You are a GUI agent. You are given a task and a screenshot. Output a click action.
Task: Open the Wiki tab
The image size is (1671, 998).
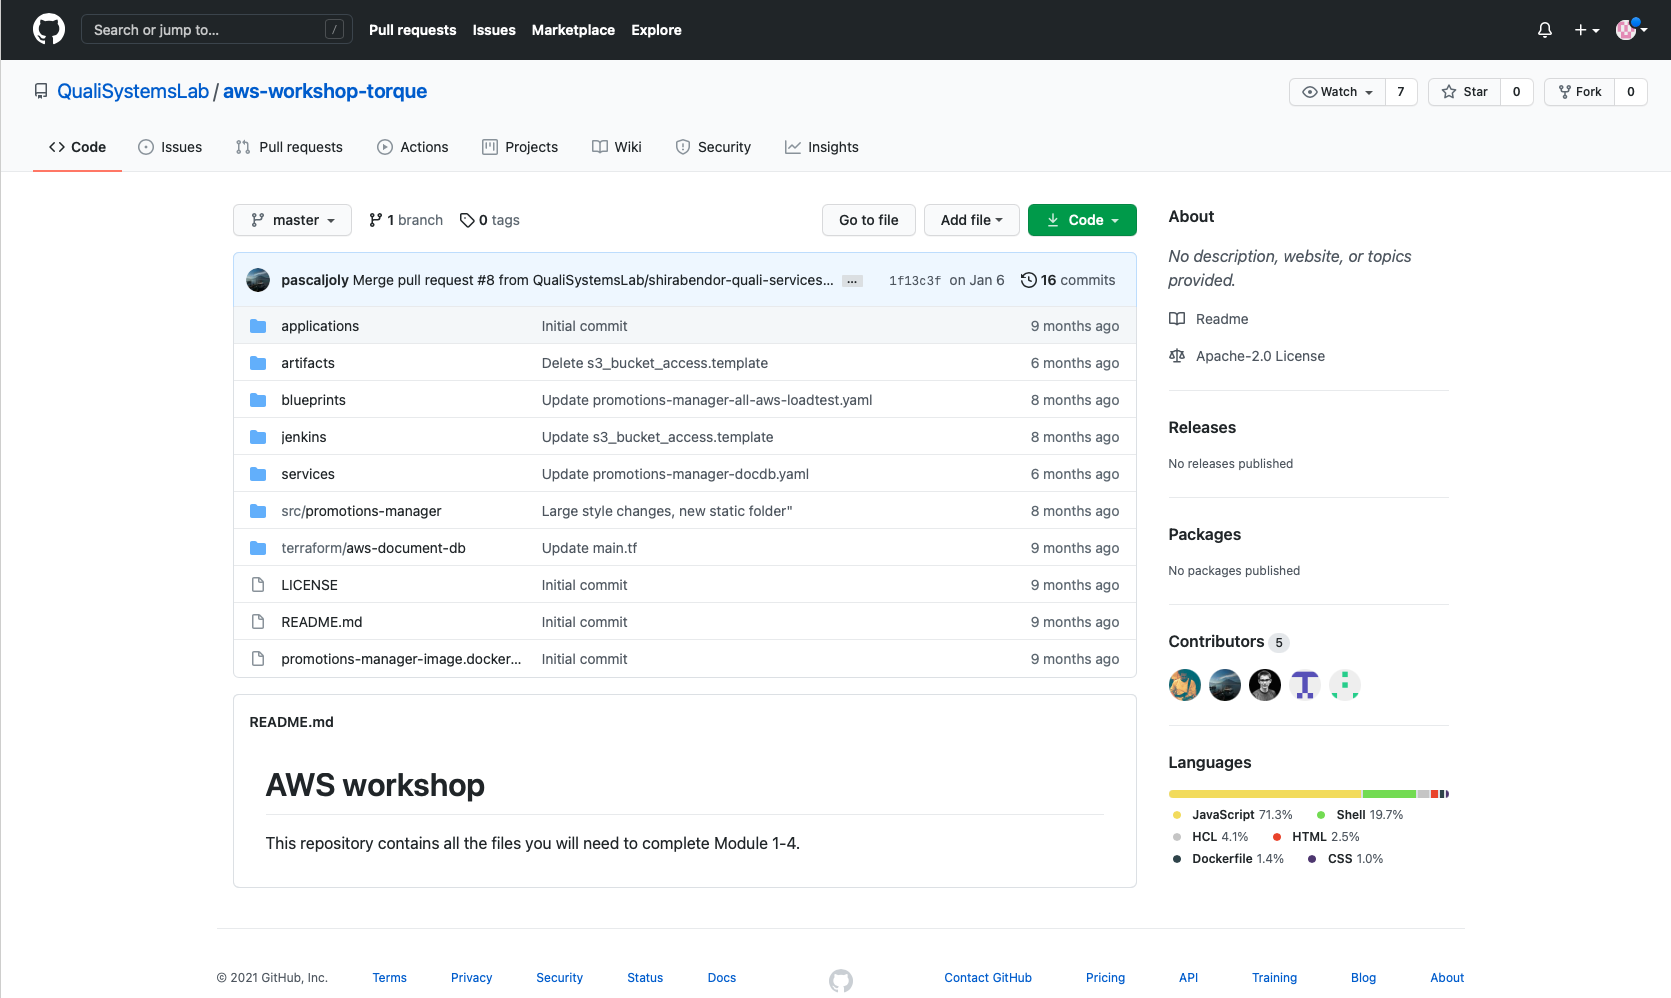(617, 147)
